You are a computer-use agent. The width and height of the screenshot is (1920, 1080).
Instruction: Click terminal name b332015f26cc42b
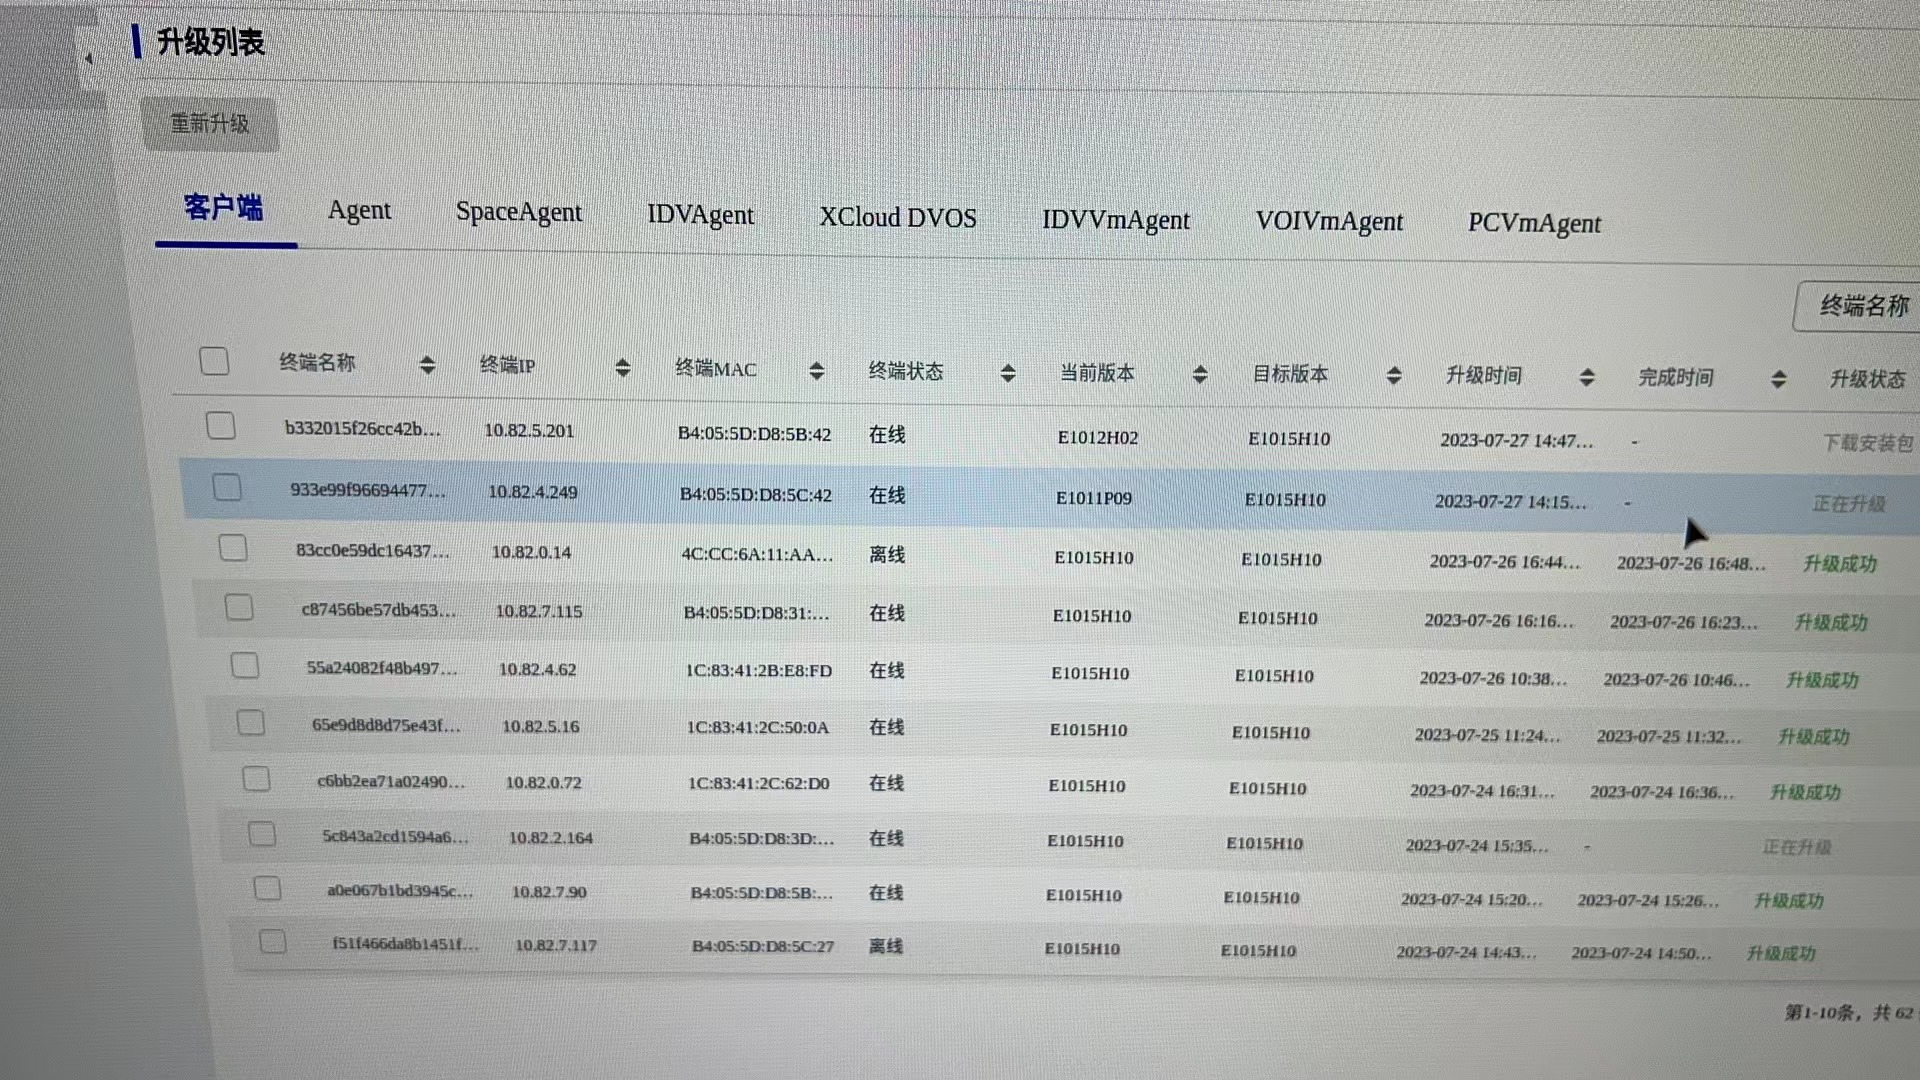tap(362, 429)
